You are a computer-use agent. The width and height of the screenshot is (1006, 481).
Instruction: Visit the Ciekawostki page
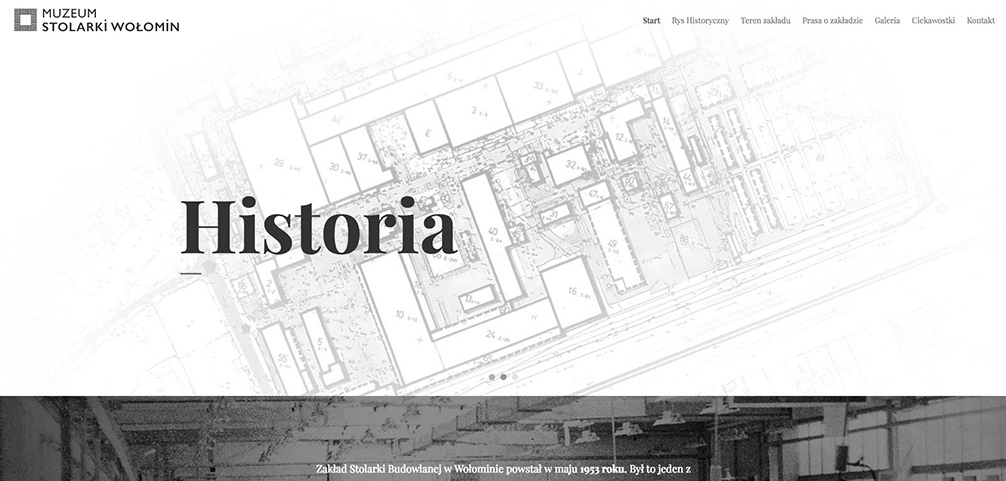point(933,21)
